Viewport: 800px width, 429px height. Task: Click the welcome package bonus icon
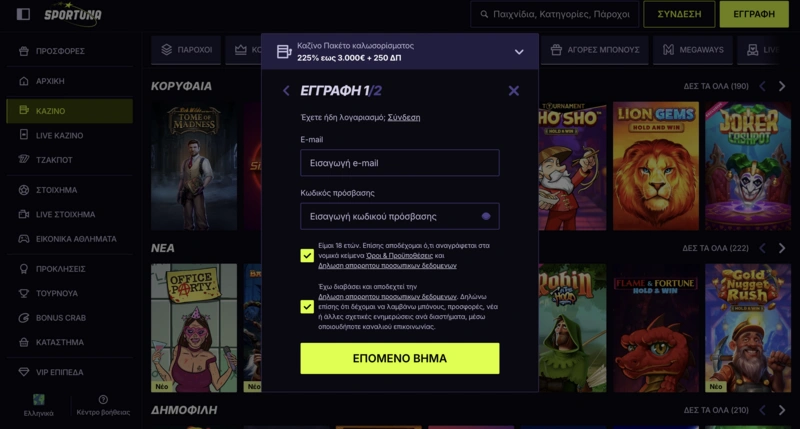[284, 52]
